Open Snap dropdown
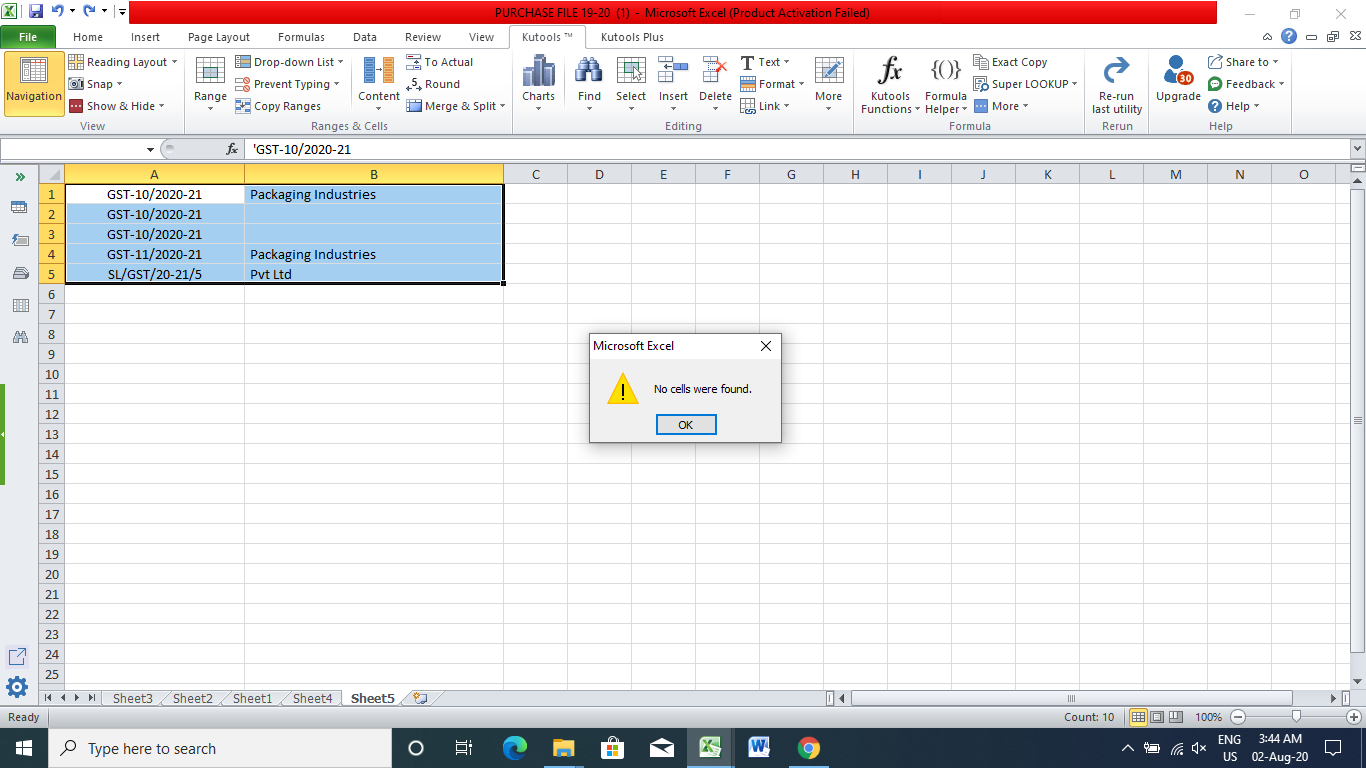Image resolution: width=1366 pixels, height=768 pixels. tap(96, 84)
